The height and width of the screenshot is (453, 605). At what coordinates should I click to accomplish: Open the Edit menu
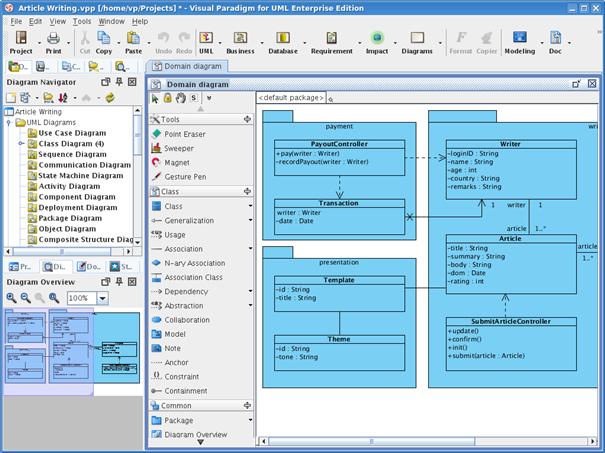click(x=35, y=21)
